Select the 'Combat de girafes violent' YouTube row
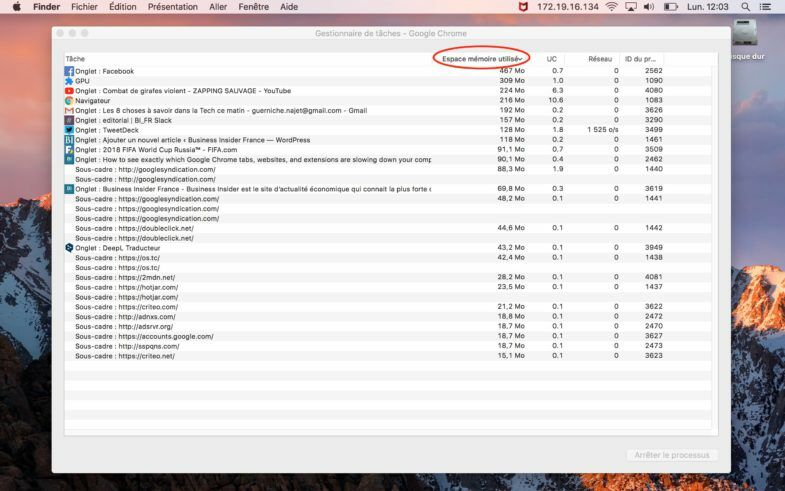 click(x=387, y=91)
